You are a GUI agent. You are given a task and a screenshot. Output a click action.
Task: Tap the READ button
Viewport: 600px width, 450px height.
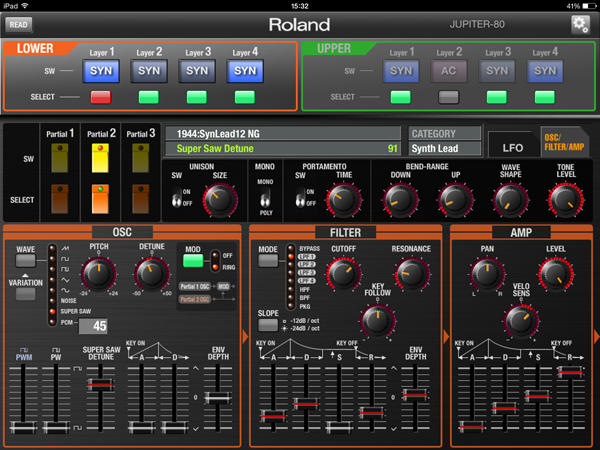click(18, 25)
